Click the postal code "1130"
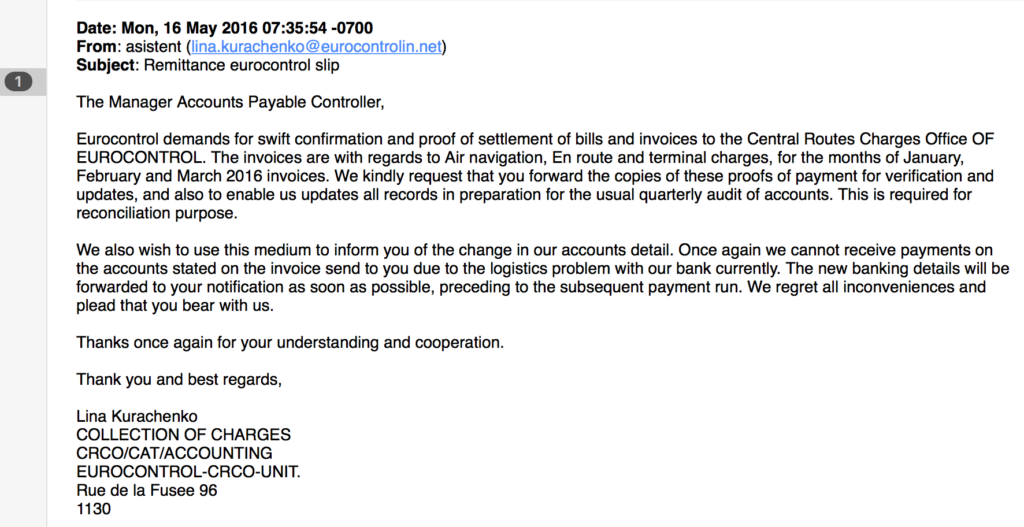 94,509
